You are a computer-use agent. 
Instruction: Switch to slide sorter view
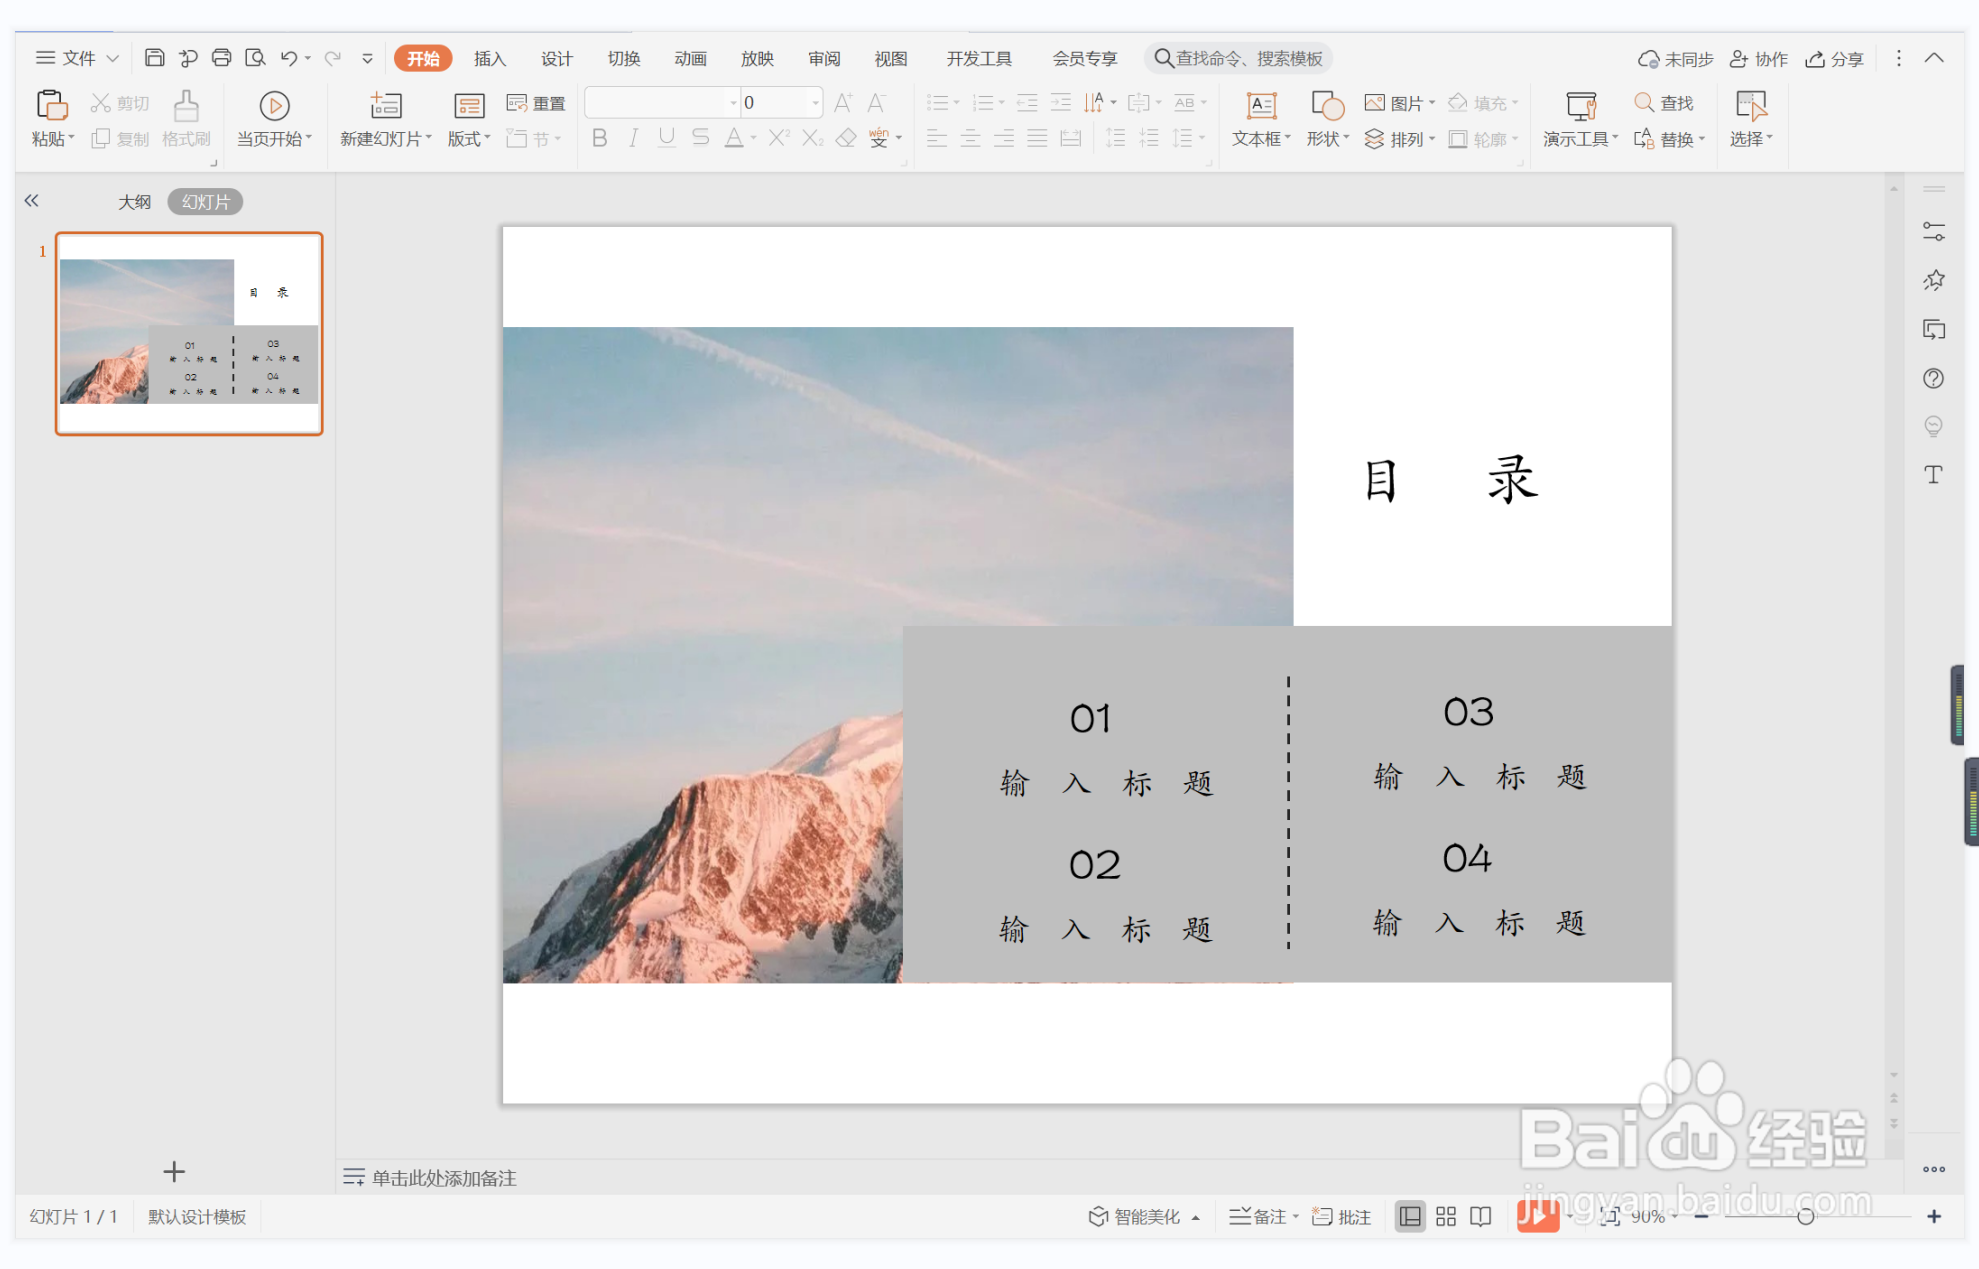coord(1446,1216)
